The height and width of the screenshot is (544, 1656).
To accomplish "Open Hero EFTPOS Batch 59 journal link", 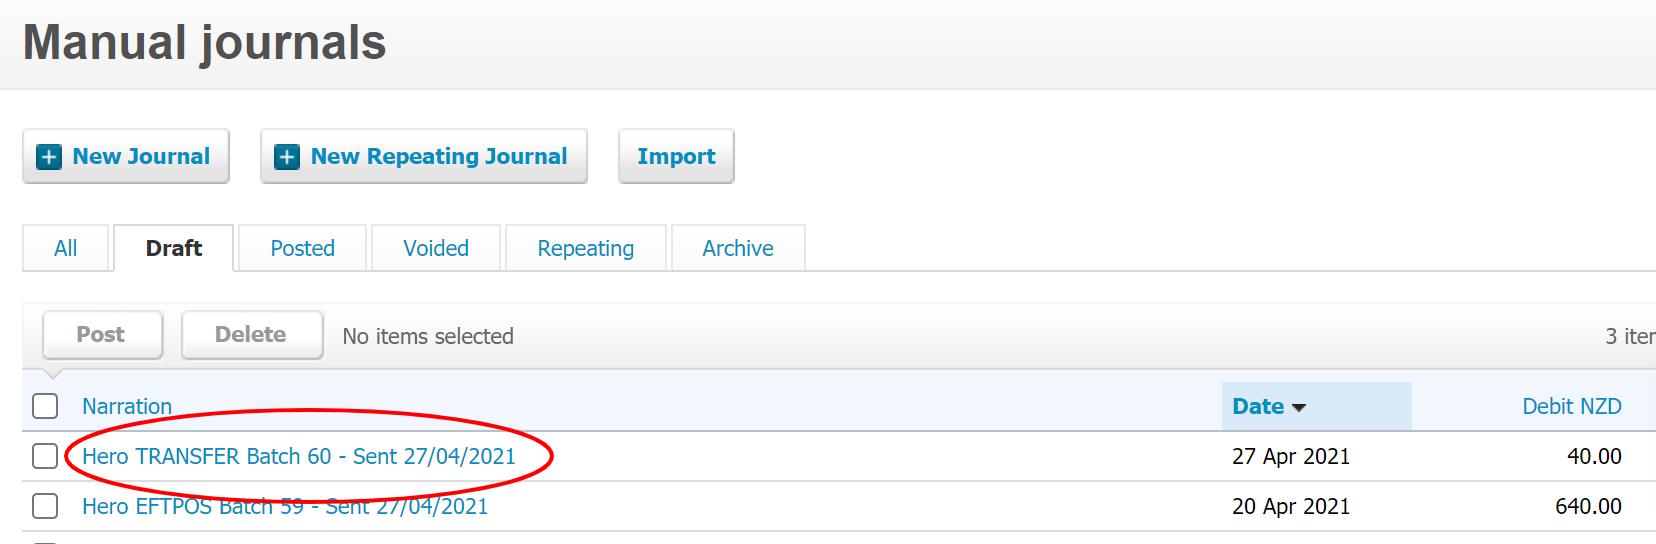I will coord(284,507).
